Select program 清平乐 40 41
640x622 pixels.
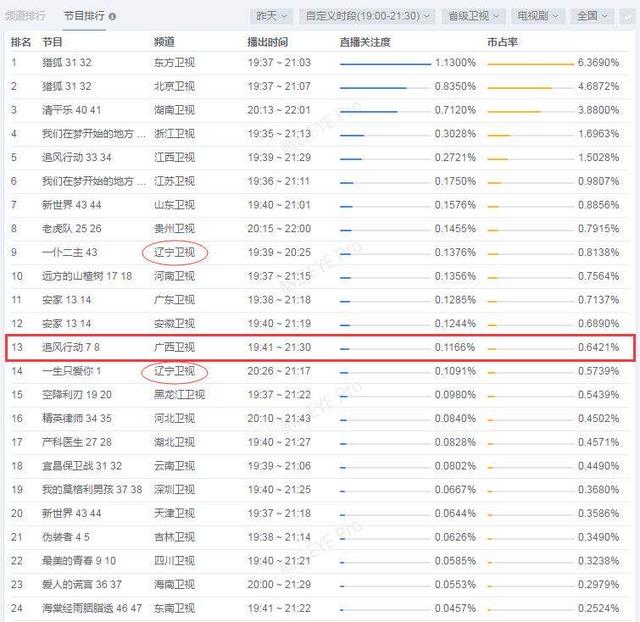71,110
